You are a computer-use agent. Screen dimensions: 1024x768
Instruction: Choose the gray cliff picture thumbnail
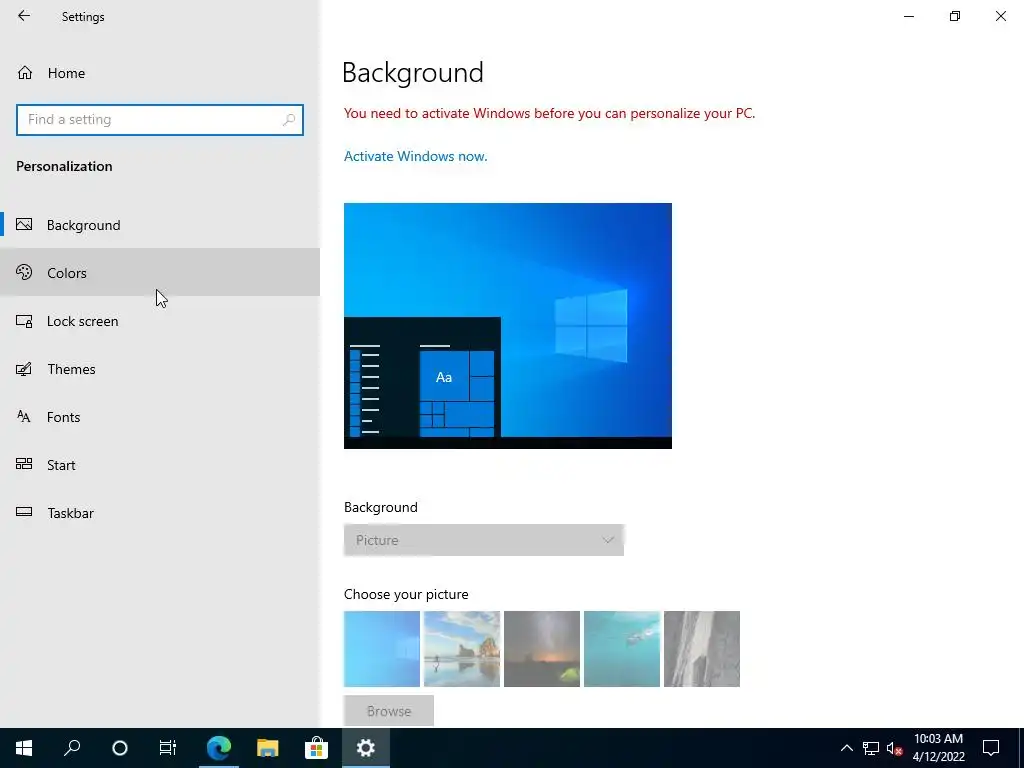pos(701,648)
